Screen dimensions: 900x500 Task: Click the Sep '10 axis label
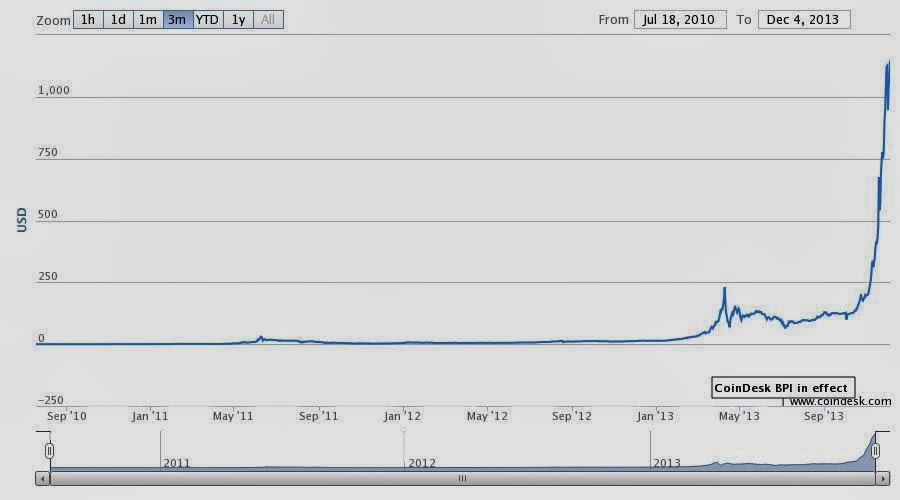(x=67, y=416)
